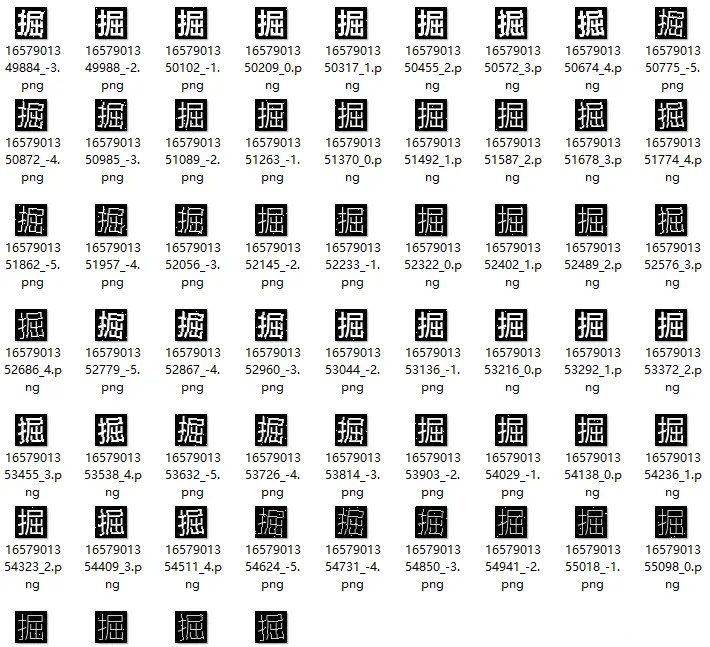Select thumbnail for 1657901350674_4.png
710x647 pixels.
[x=591, y=23]
